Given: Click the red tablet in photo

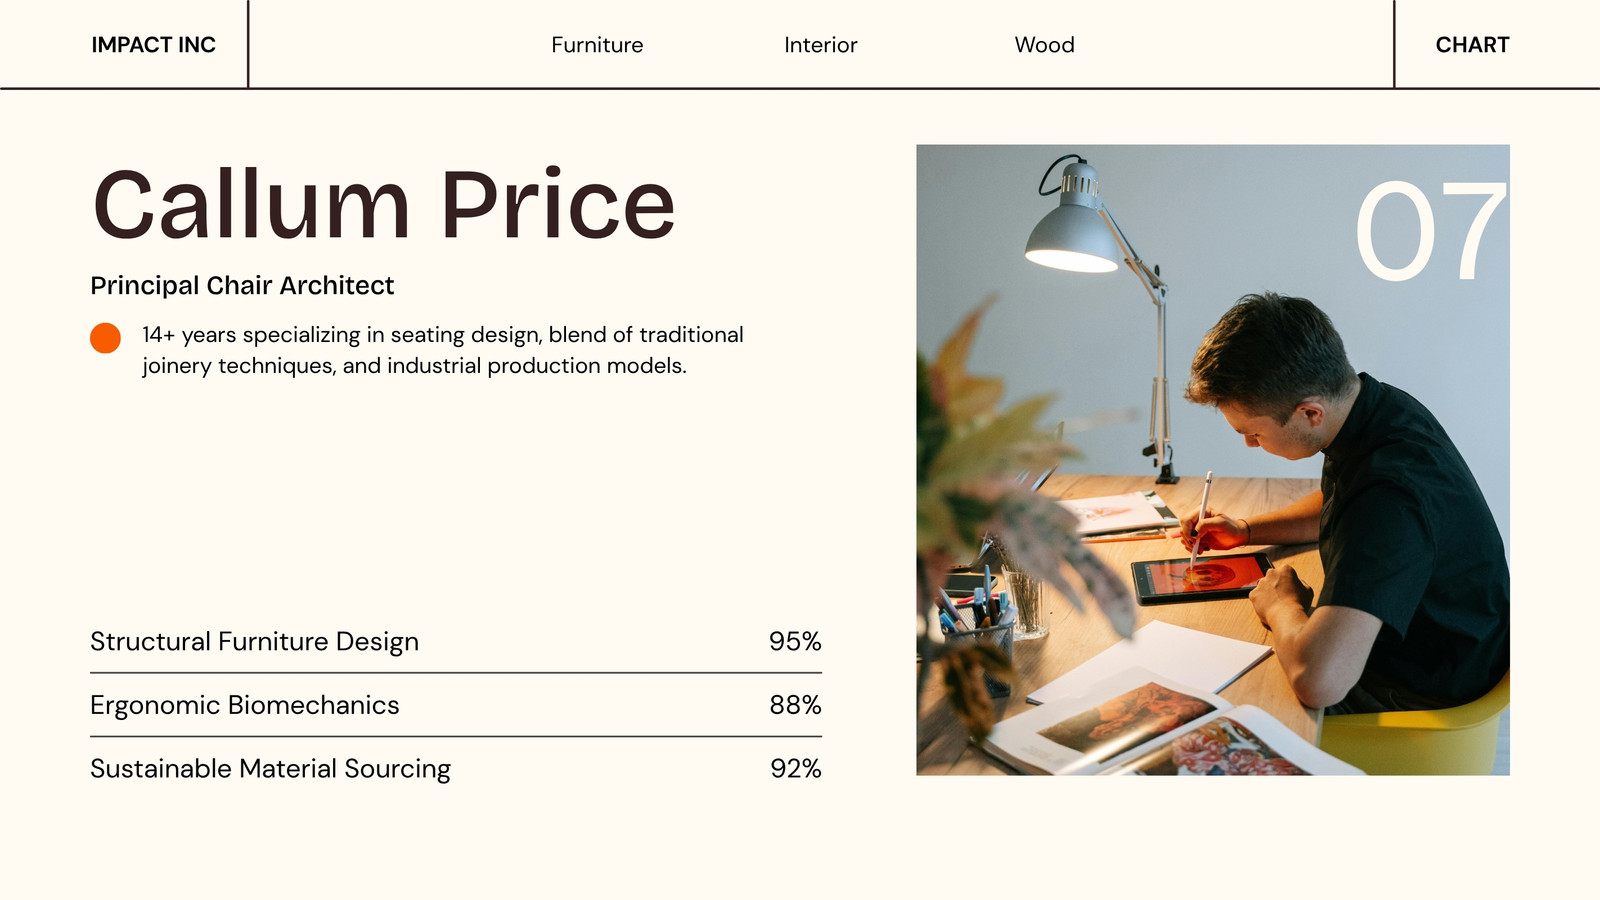Looking at the screenshot, I should point(1200,577).
